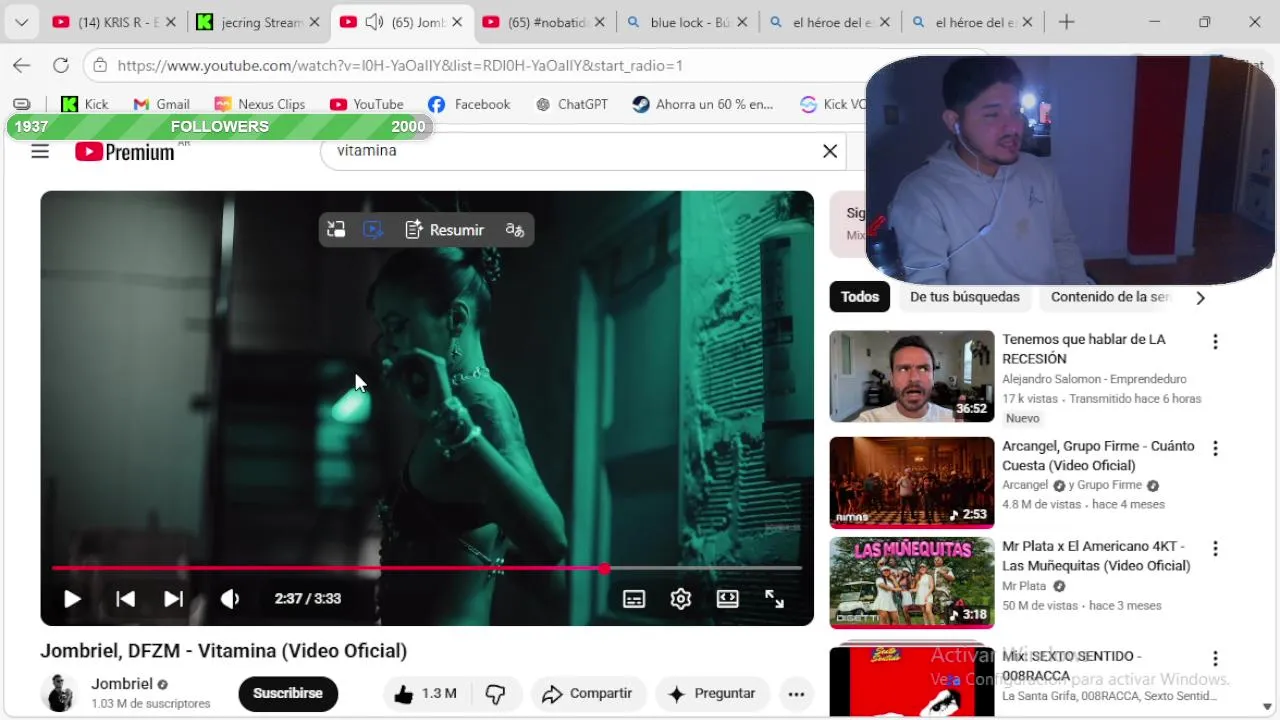Open Mr Plata x El Americano 4KT title
This screenshot has height=720, width=1280.
point(1096,556)
